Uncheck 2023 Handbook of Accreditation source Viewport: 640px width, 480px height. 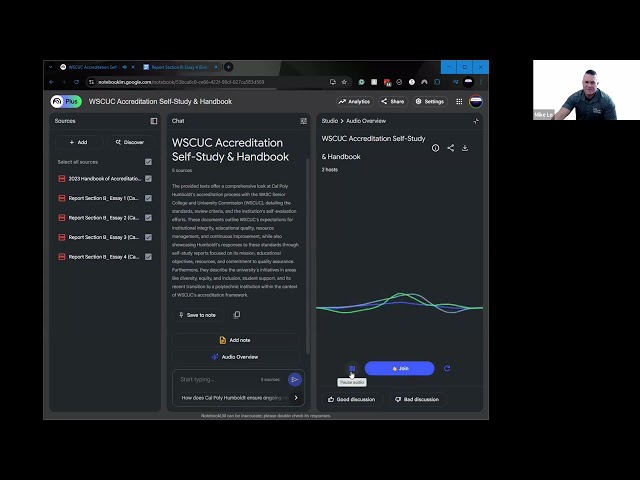(148, 179)
